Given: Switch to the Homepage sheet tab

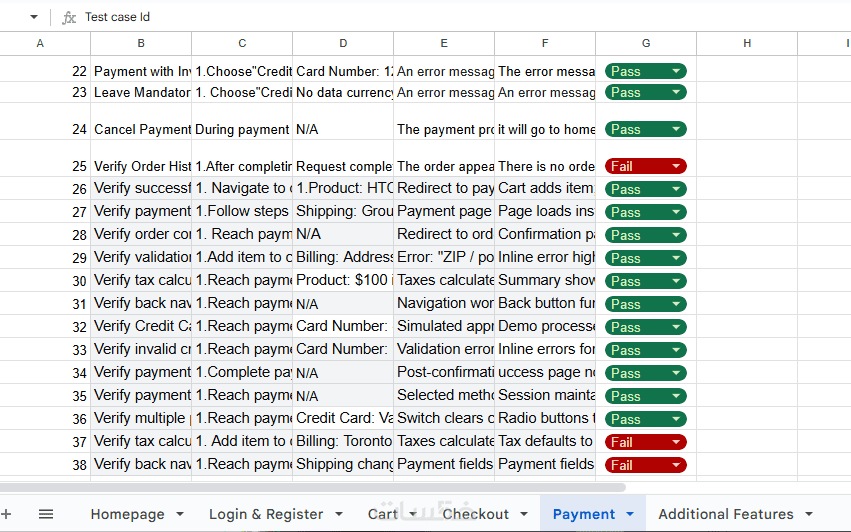Looking at the screenshot, I should pos(127,514).
